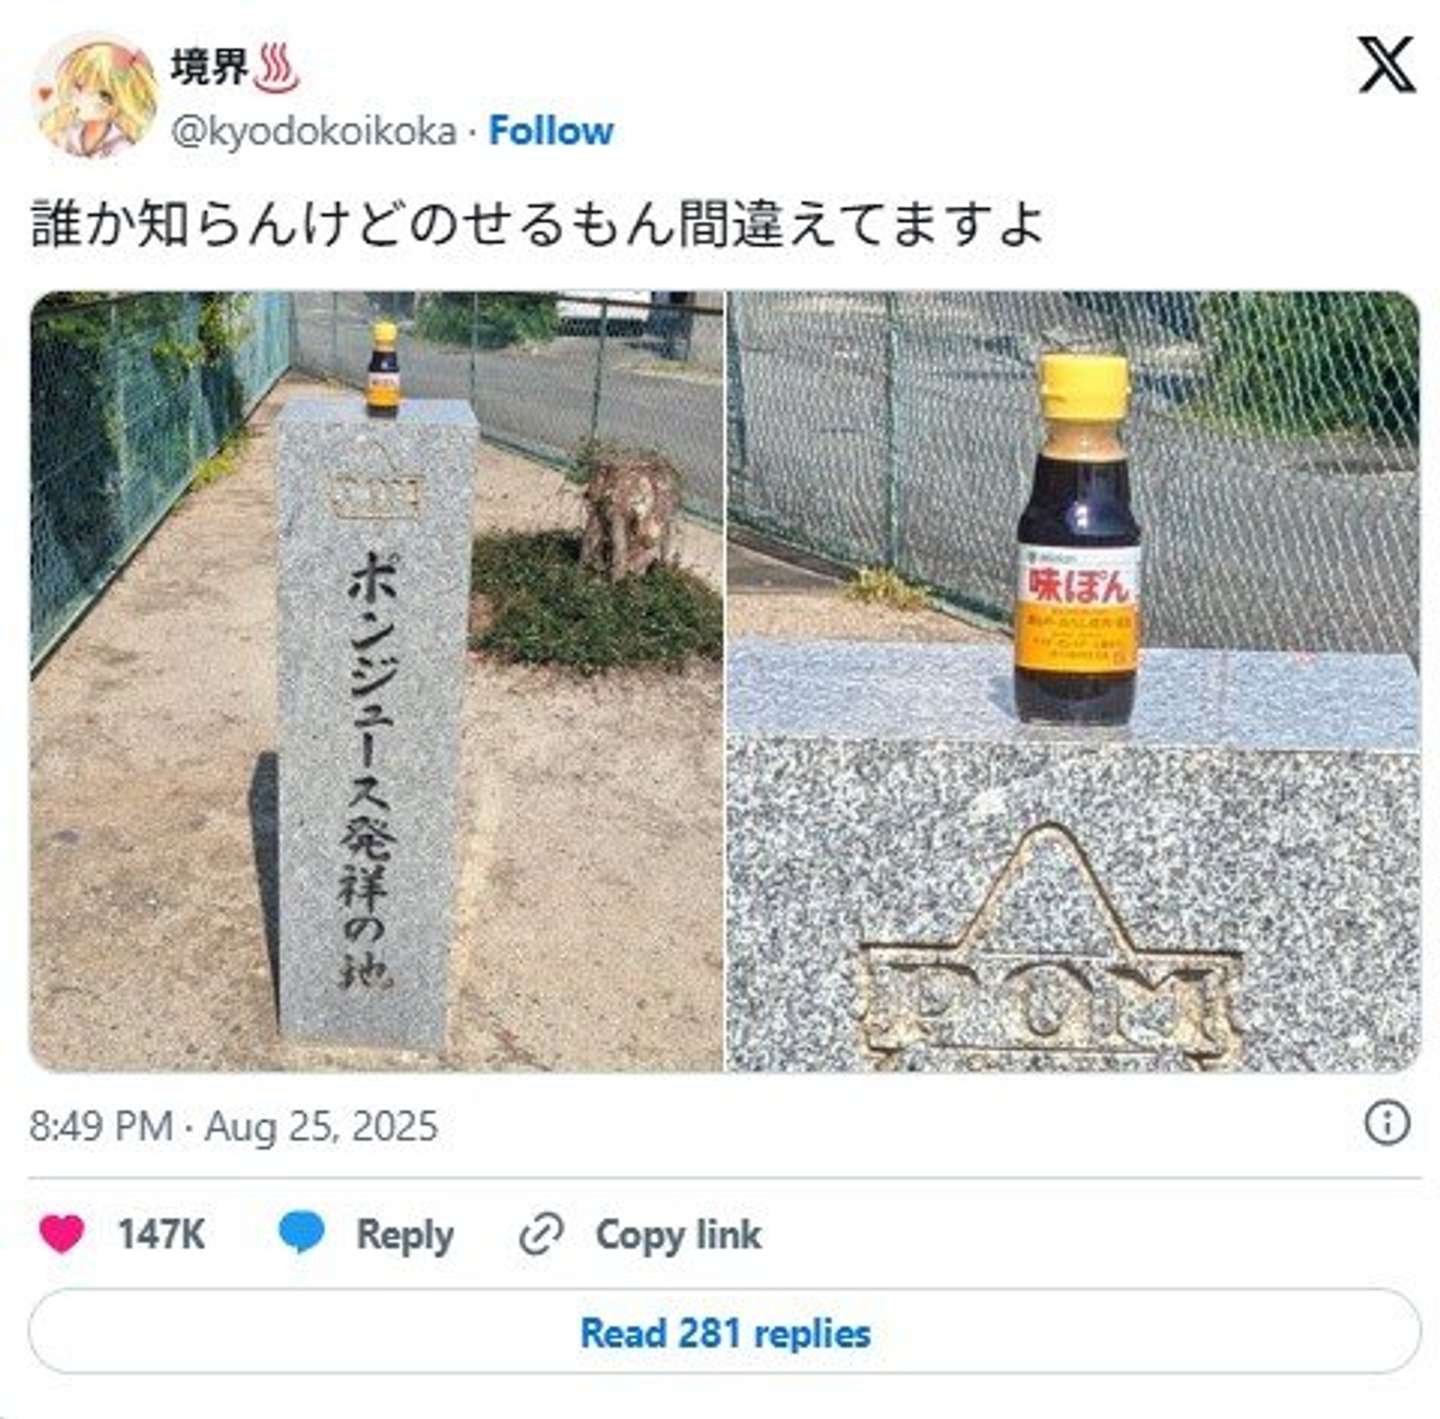1440x1419 pixels.
Task: Open the right ponzu bottle photo
Action: [1074, 681]
